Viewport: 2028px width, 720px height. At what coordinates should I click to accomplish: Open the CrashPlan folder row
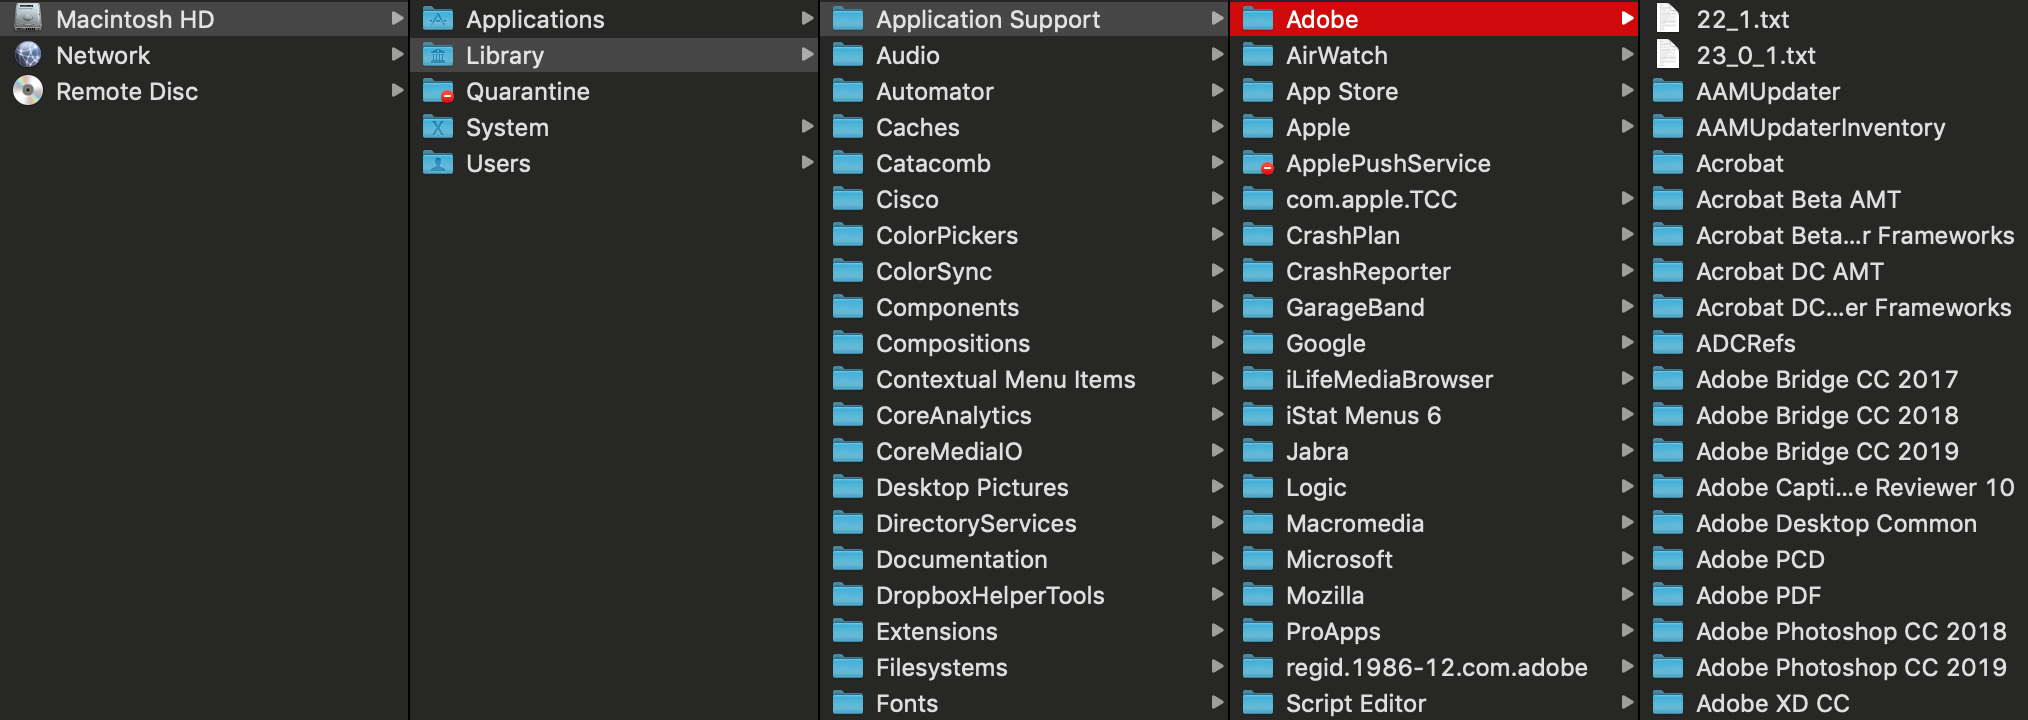1434,235
